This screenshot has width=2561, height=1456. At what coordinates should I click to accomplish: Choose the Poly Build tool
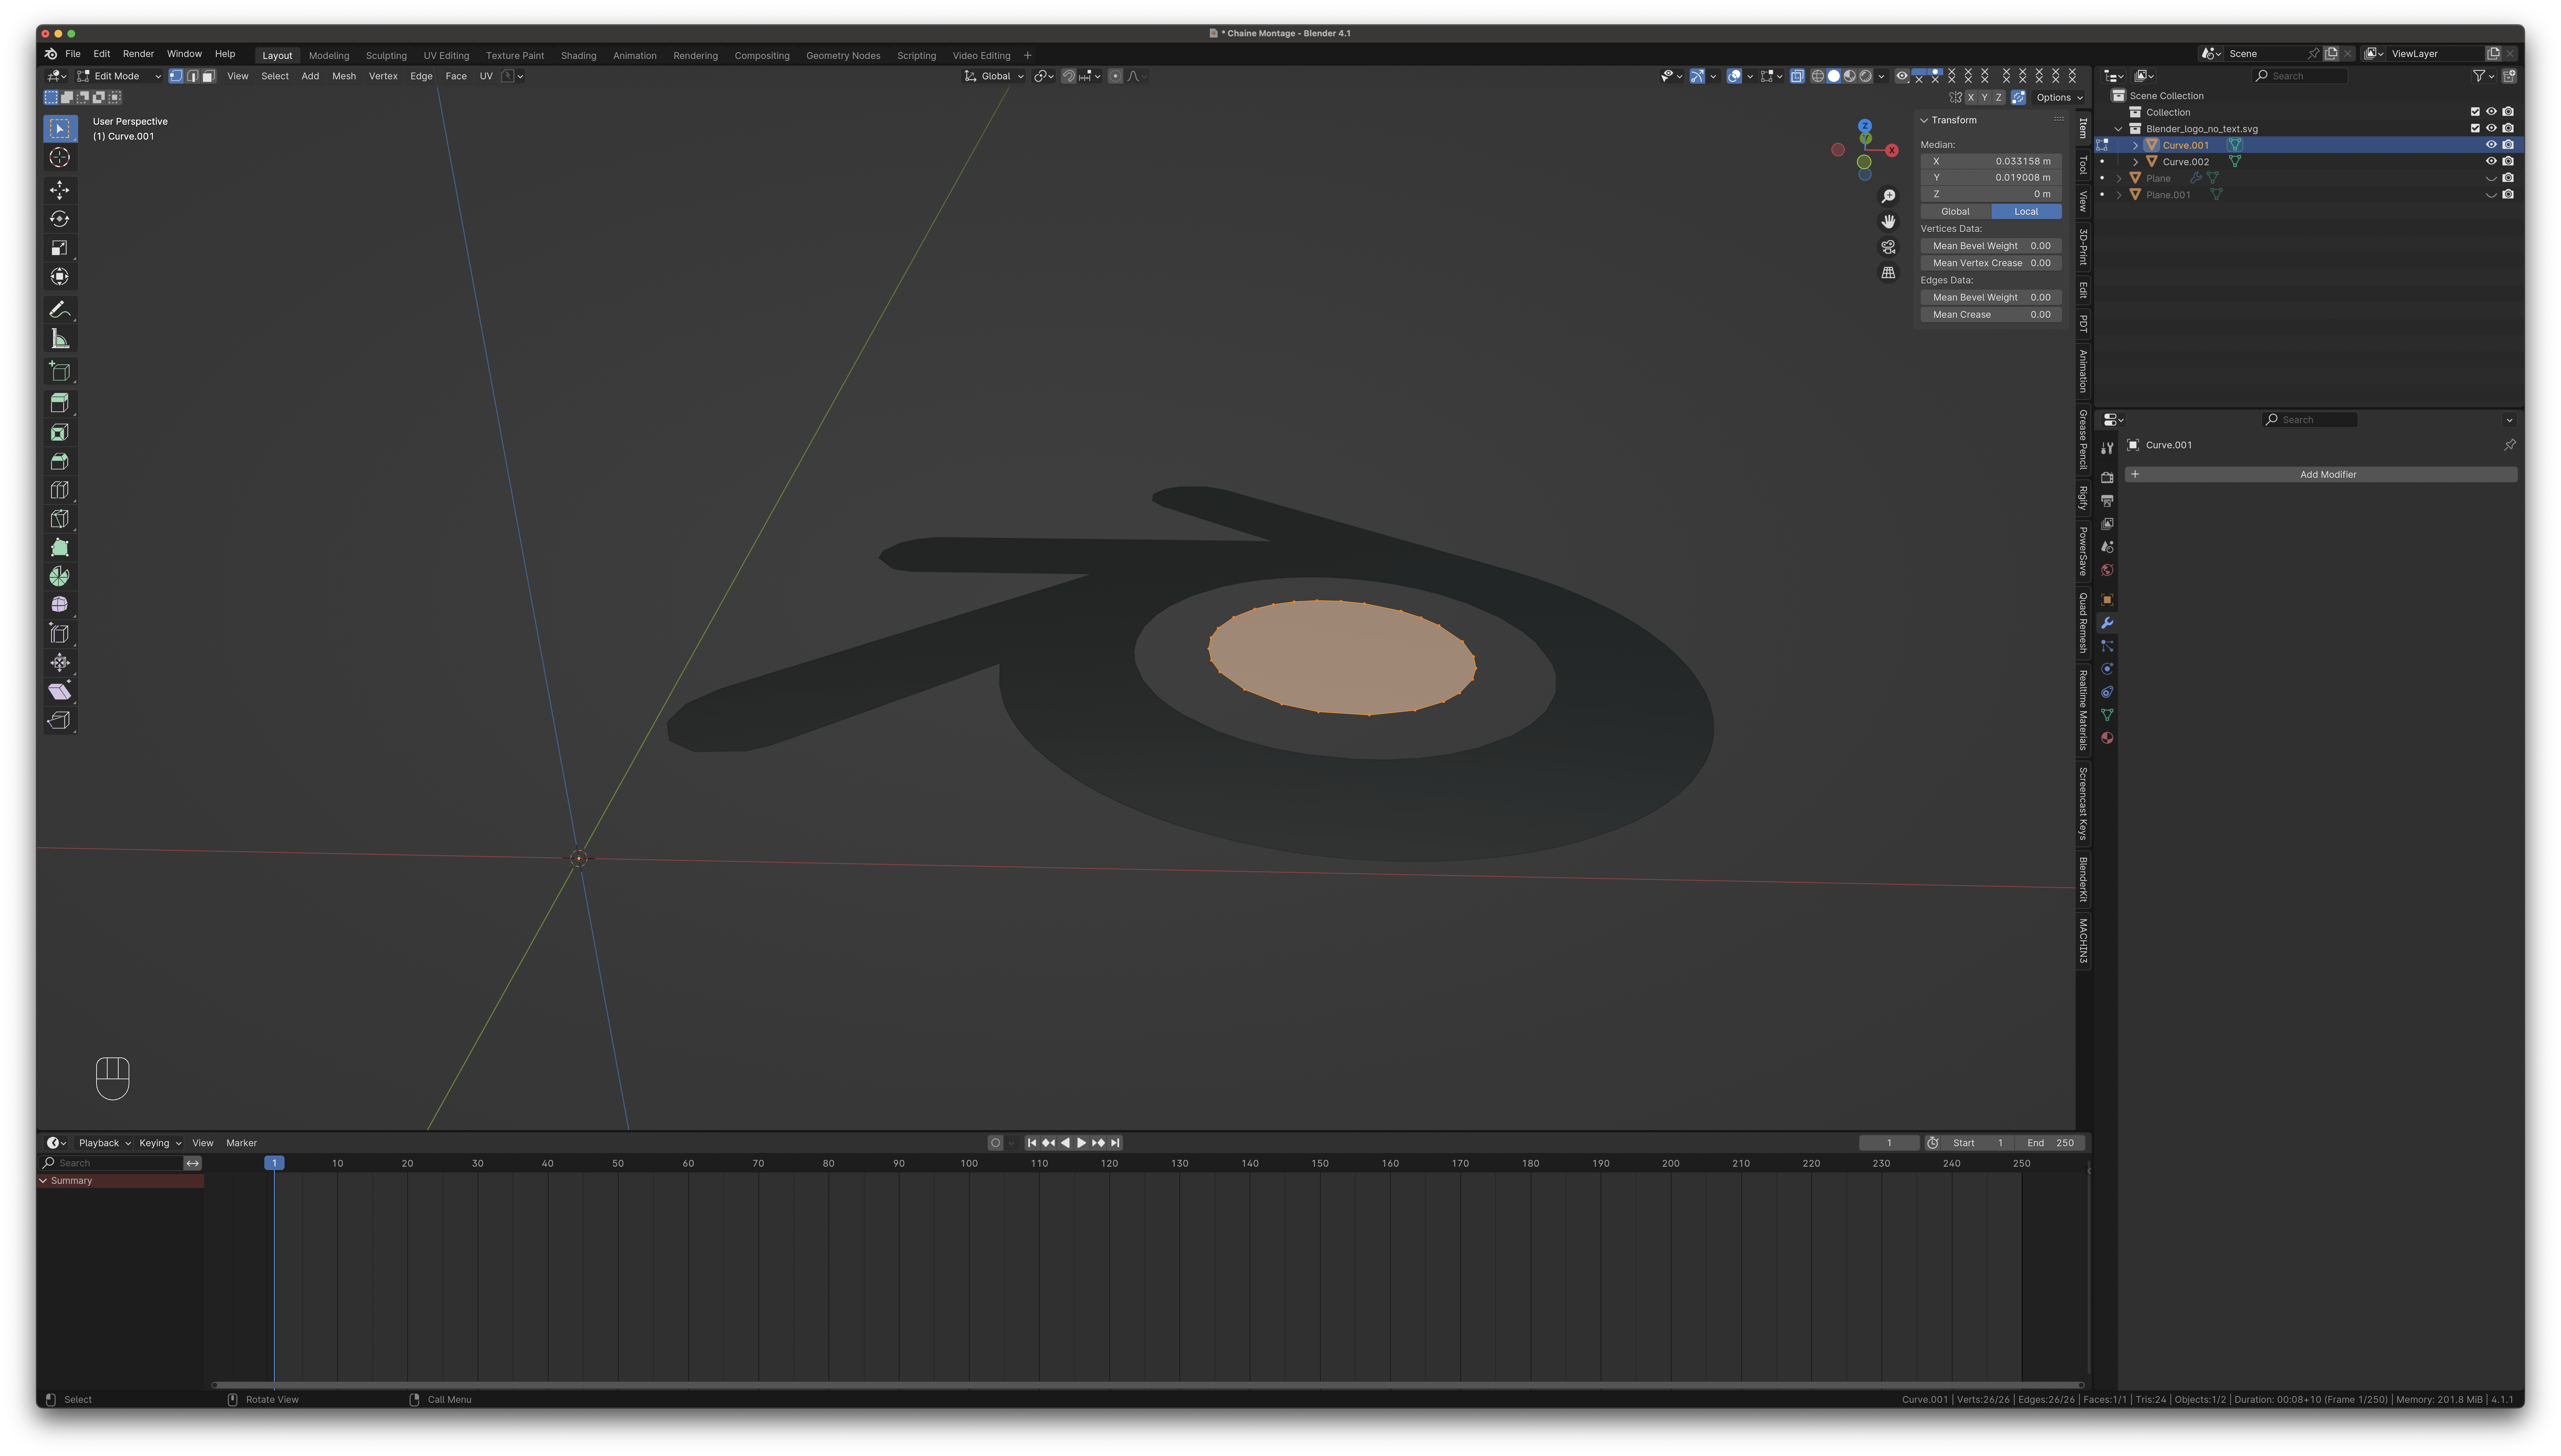coord(60,548)
